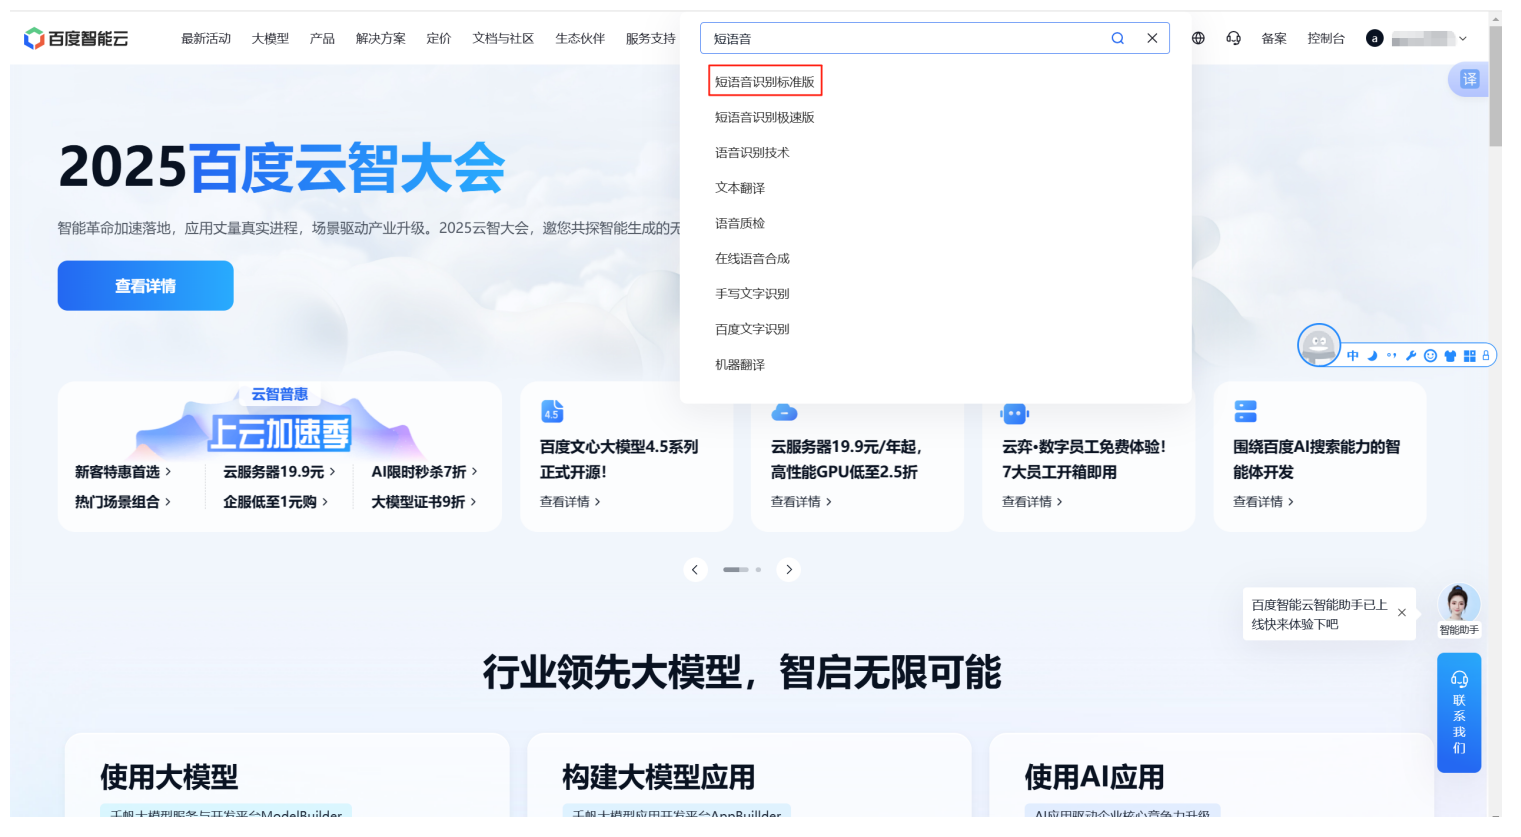The image size is (1521, 837).
Task: Select suggestion 百度文字识别
Action: pyautogui.click(x=752, y=329)
